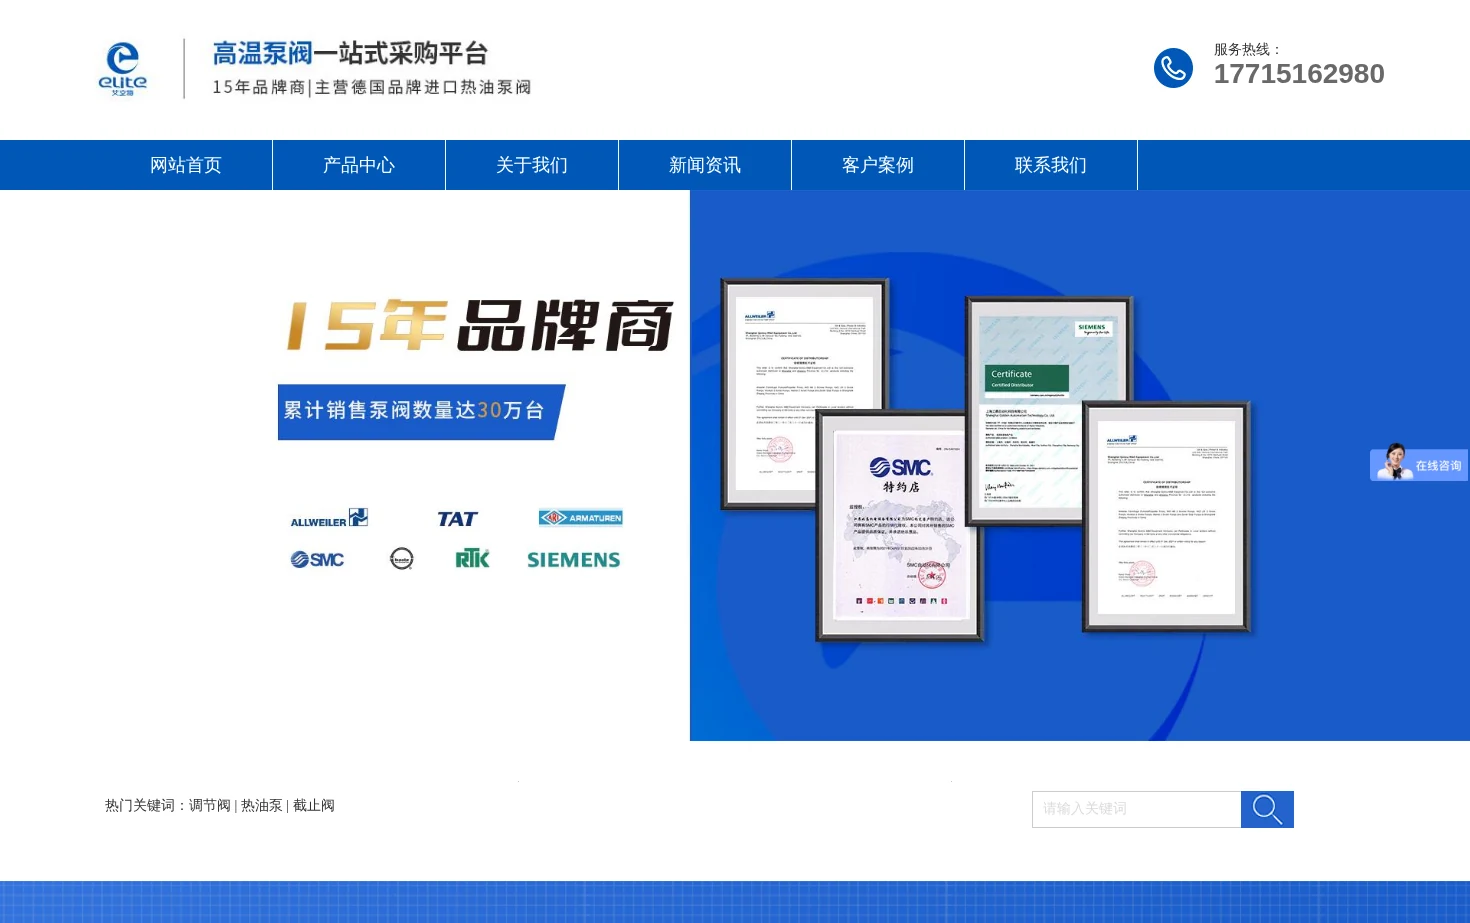Click the TAT brand logo
This screenshot has height=923, width=1470.
click(457, 519)
